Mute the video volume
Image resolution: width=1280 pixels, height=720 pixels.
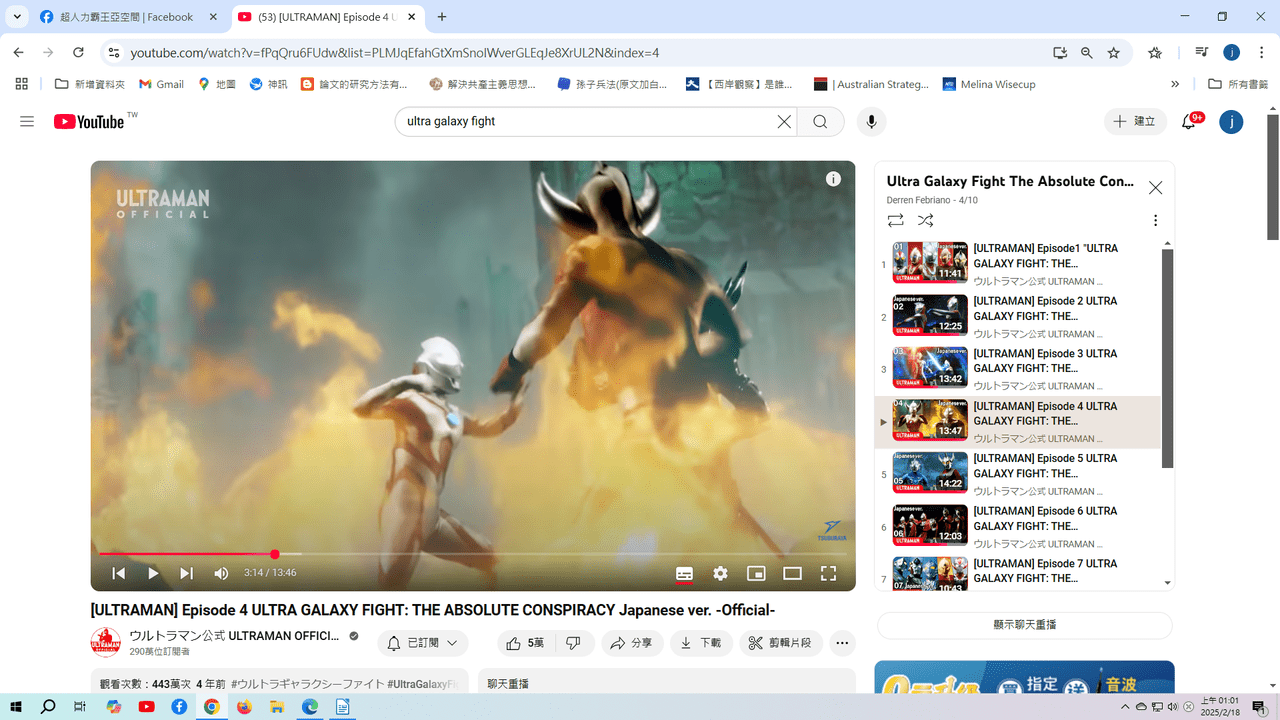221,573
